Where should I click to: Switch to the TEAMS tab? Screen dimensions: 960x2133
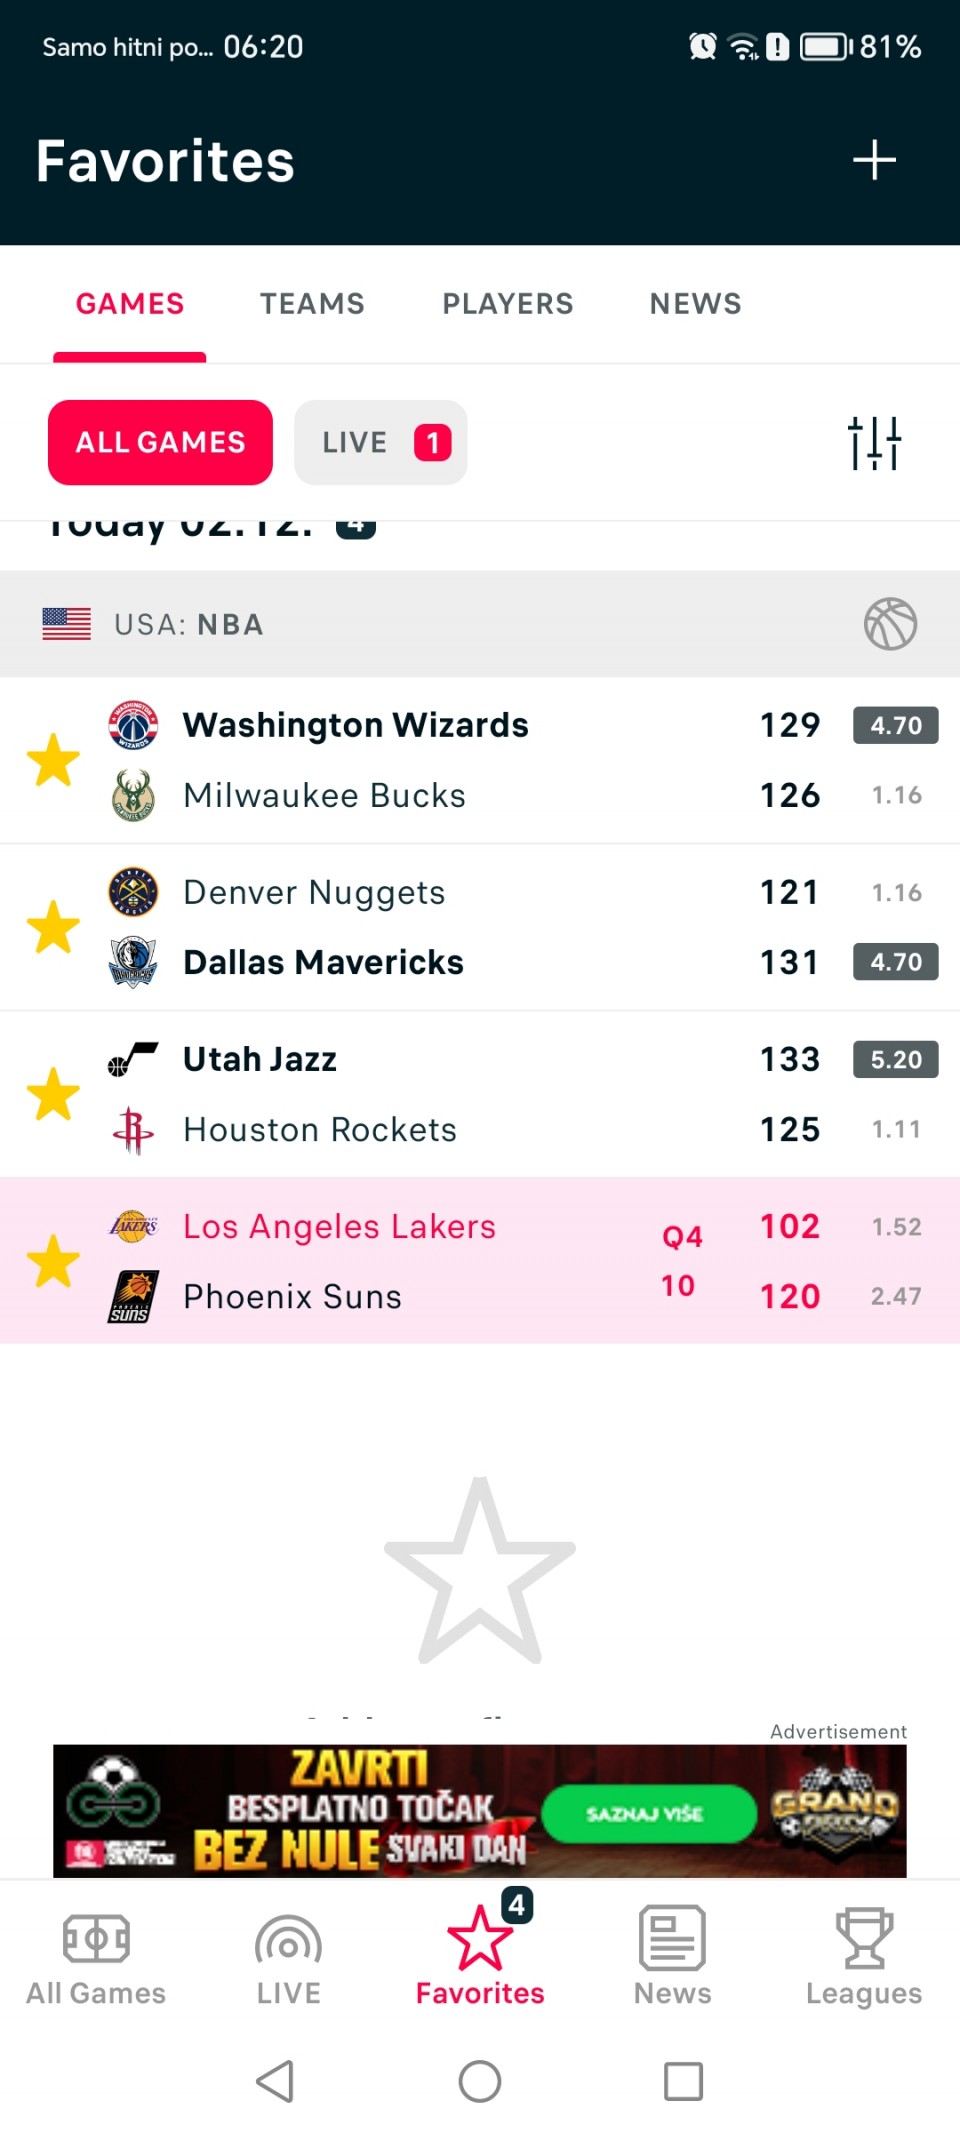312,303
